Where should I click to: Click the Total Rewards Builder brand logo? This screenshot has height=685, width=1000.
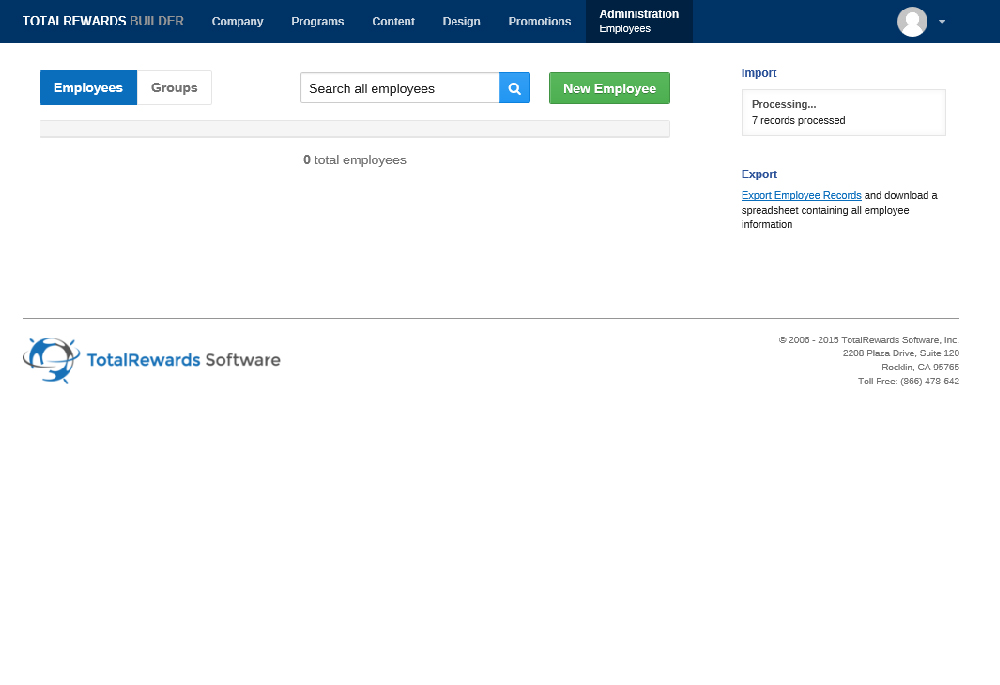pos(103,21)
